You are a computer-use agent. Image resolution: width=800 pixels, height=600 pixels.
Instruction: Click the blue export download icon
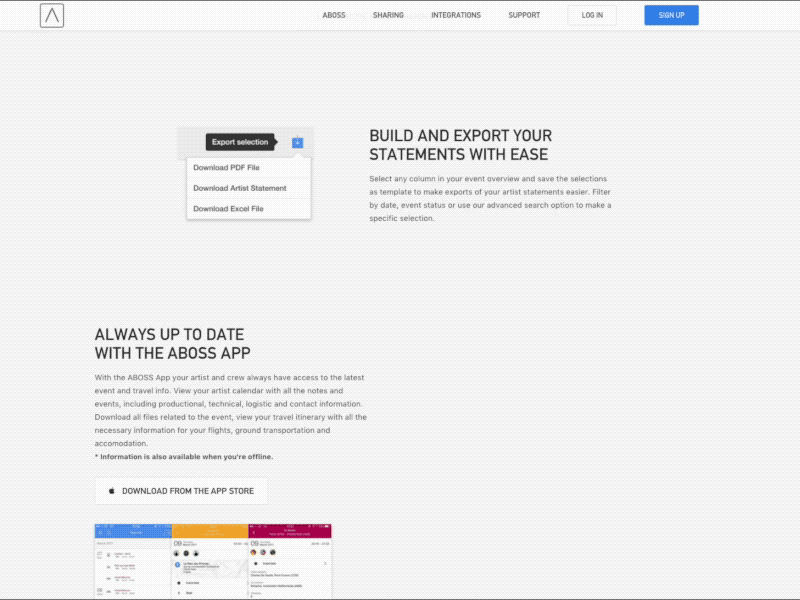297,142
